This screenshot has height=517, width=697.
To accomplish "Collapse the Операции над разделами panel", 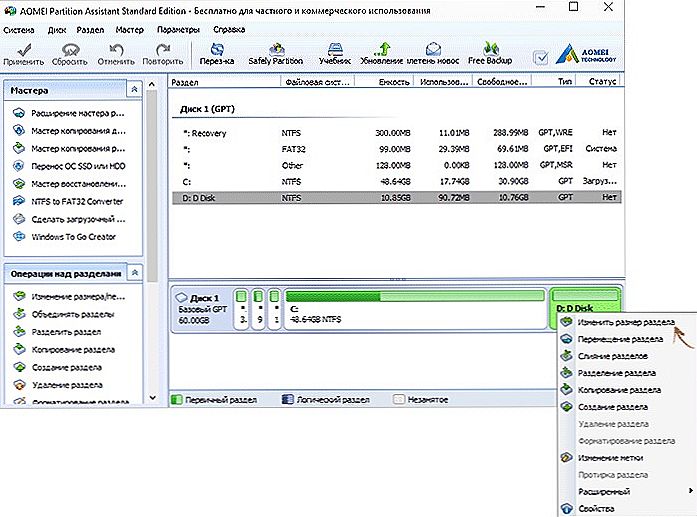I will (x=135, y=273).
